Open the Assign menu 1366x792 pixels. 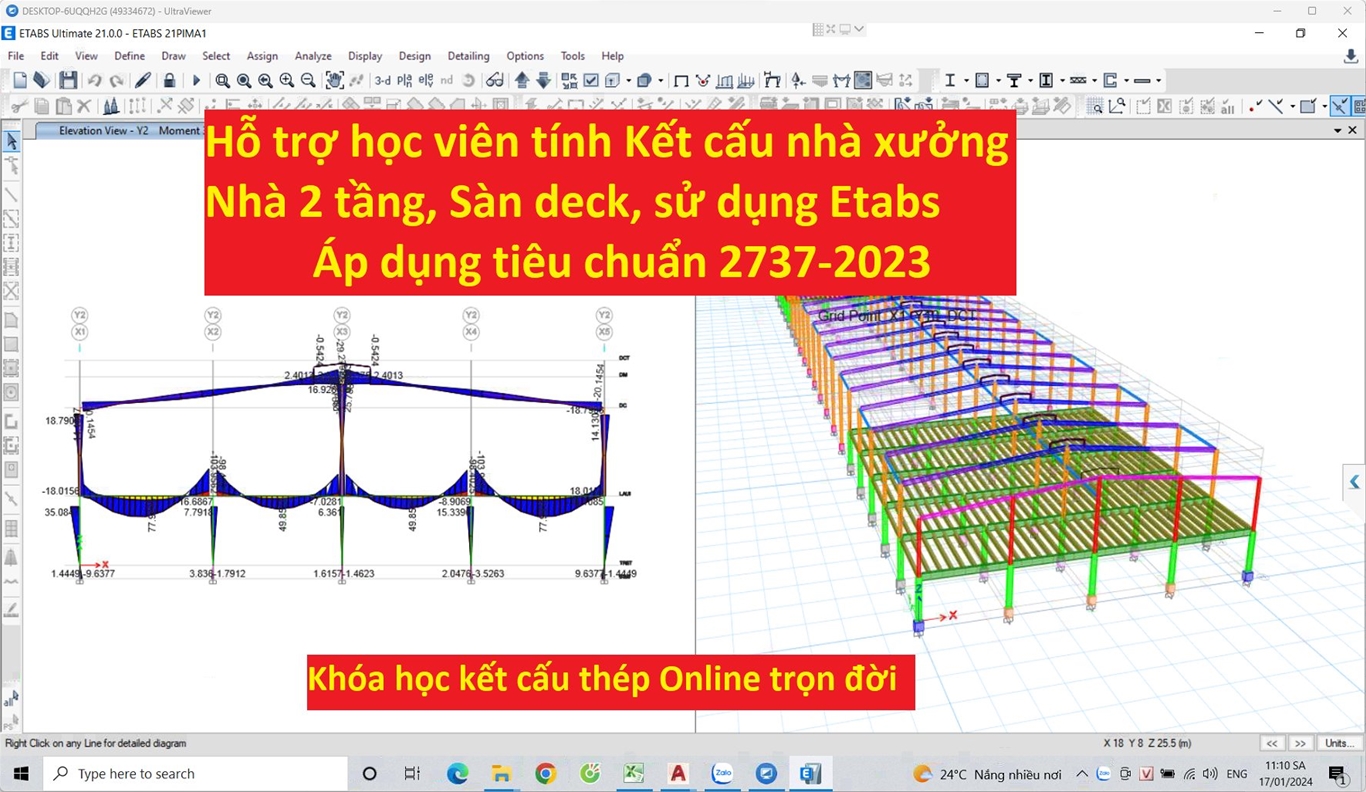point(262,56)
